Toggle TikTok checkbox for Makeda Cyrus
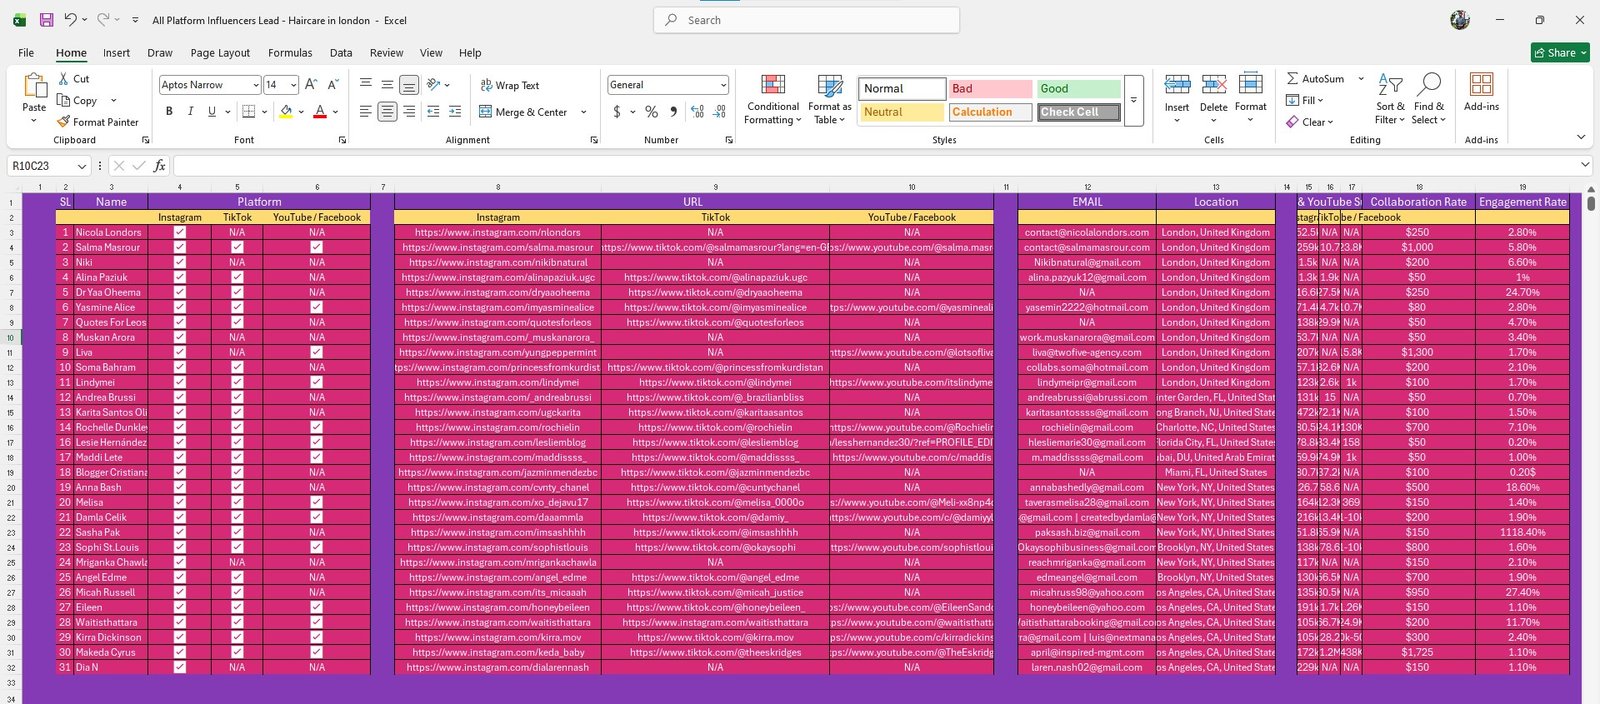This screenshot has width=1600, height=704. pos(237,652)
